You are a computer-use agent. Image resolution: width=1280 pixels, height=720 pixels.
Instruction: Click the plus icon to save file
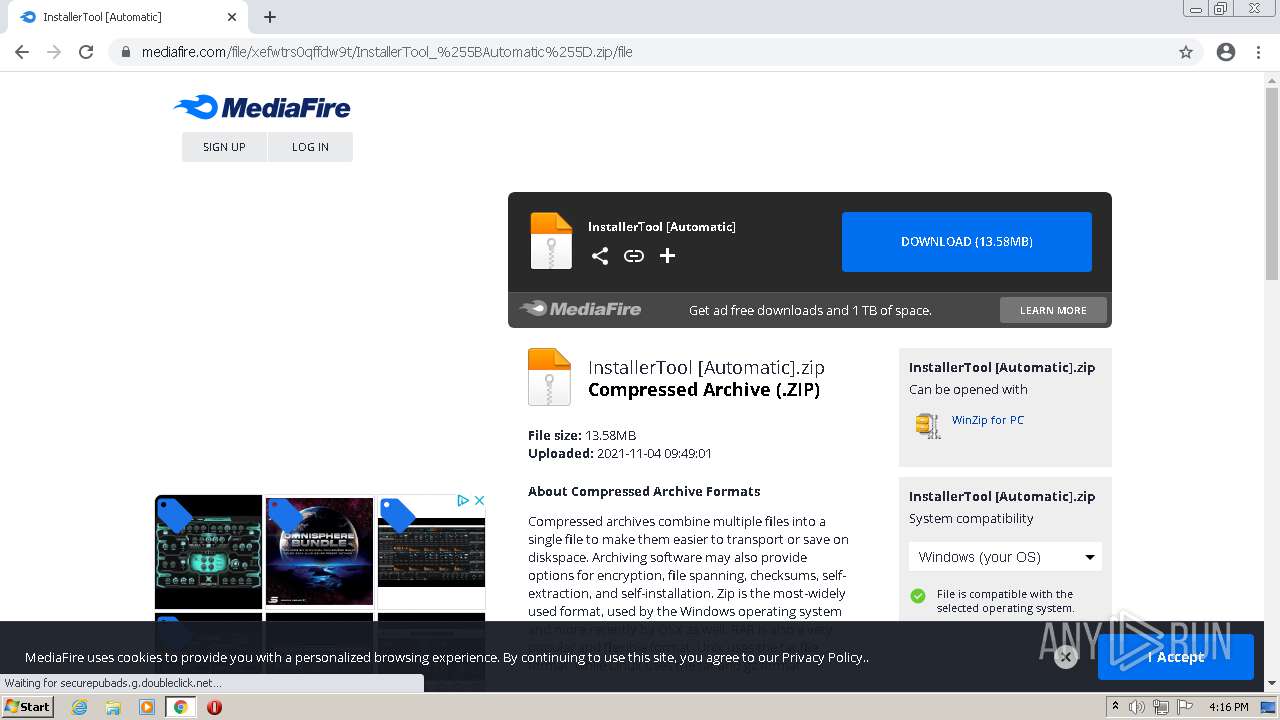click(668, 256)
